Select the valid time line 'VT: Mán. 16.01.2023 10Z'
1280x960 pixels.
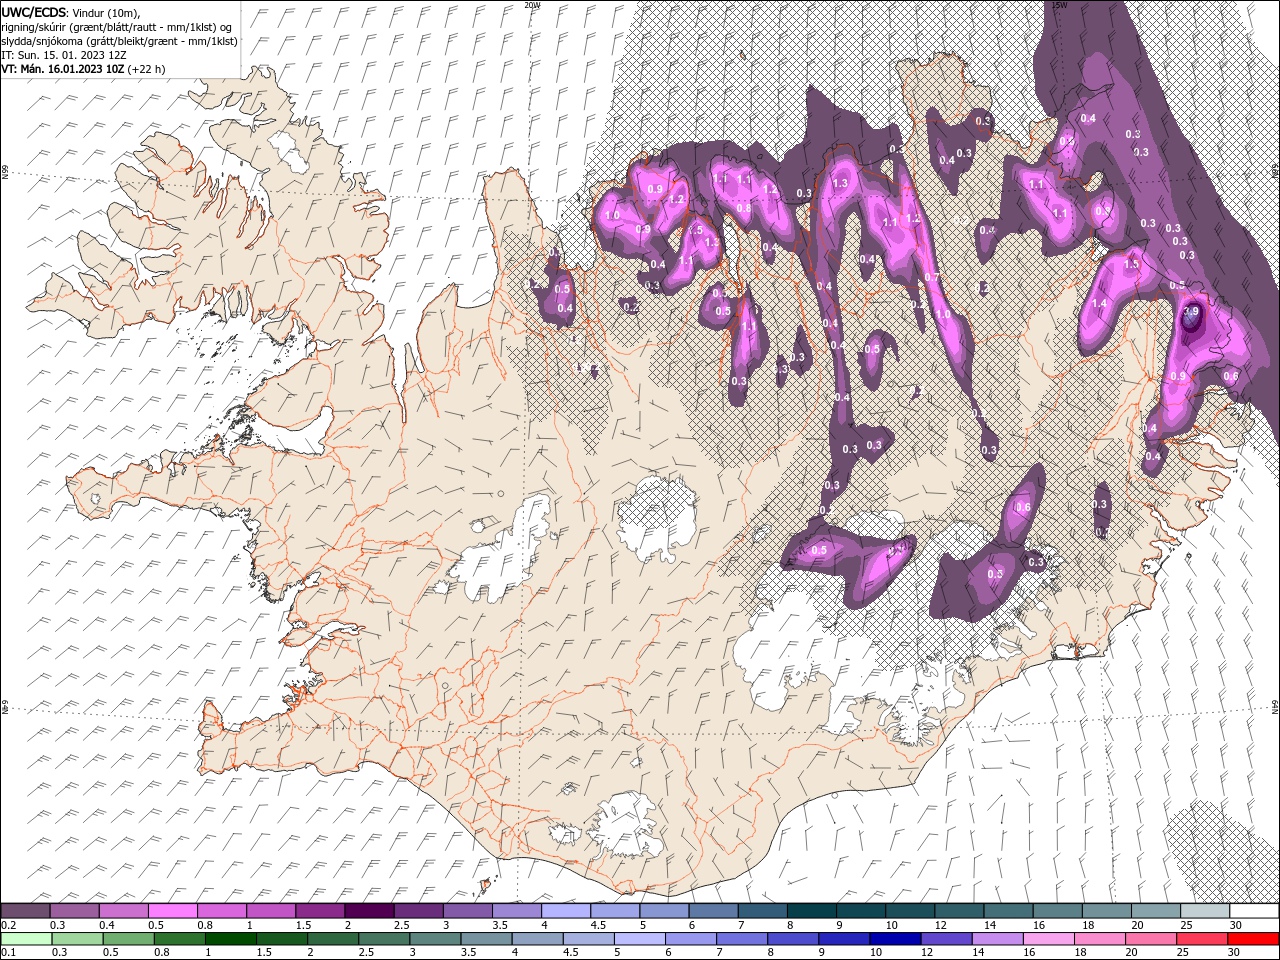tap(63, 69)
